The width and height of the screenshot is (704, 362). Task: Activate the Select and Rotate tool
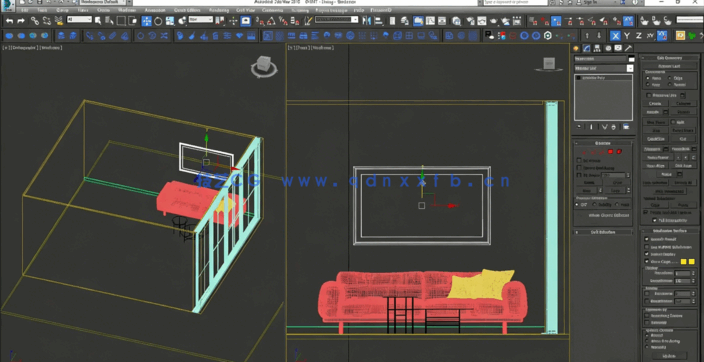pos(158,21)
